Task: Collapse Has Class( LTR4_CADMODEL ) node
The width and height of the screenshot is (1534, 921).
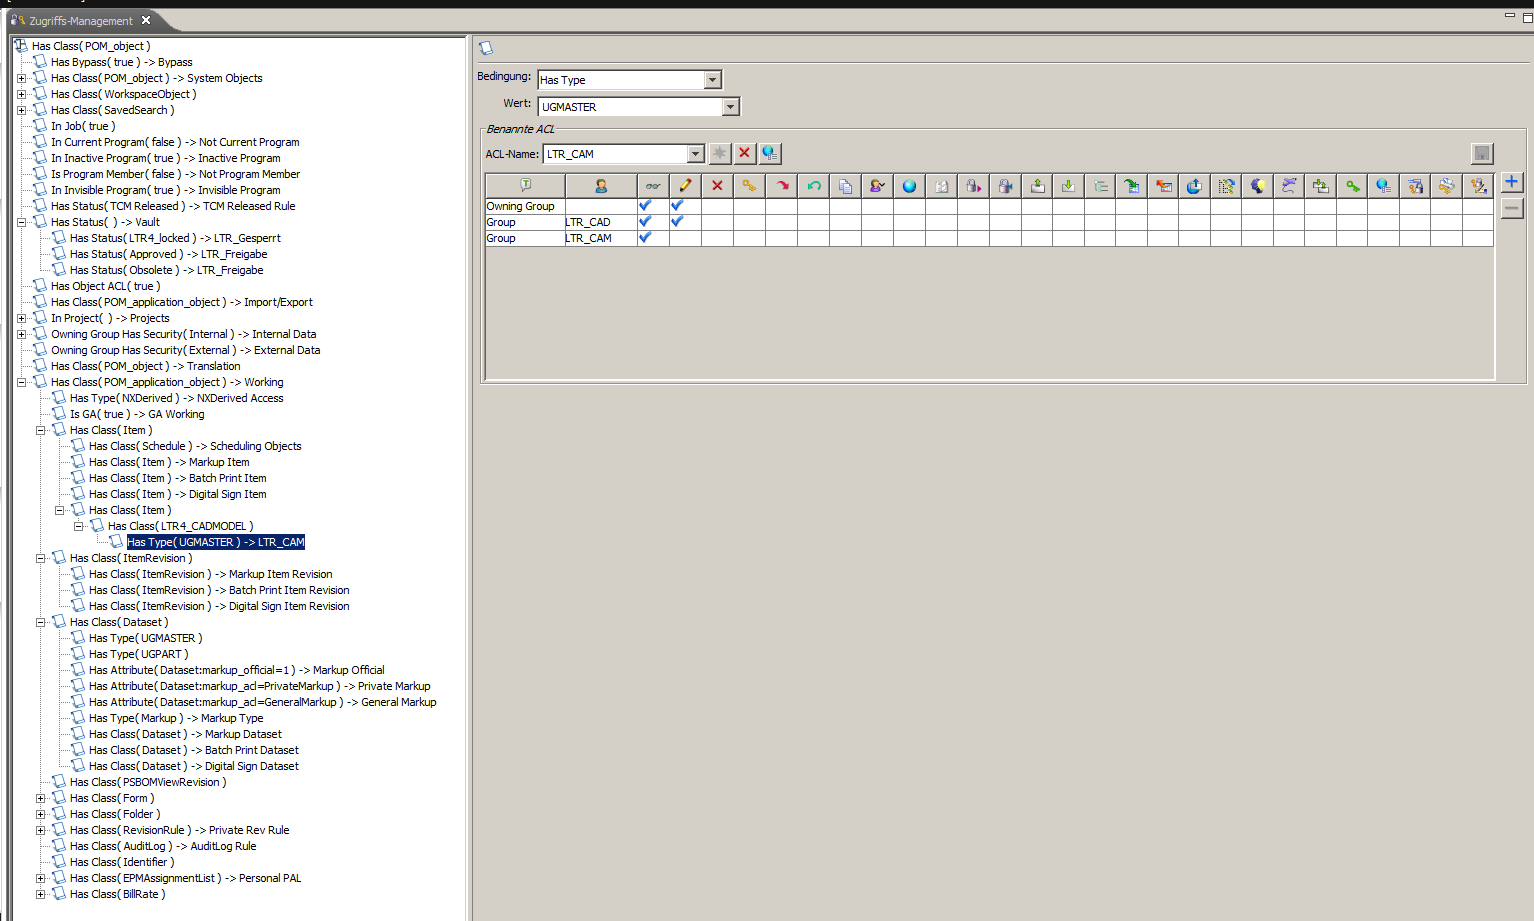Action: (x=78, y=526)
